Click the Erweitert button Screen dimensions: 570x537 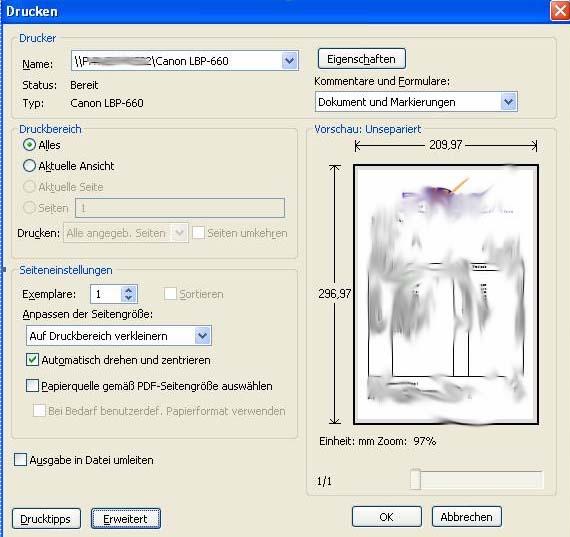tap(126, 519)
